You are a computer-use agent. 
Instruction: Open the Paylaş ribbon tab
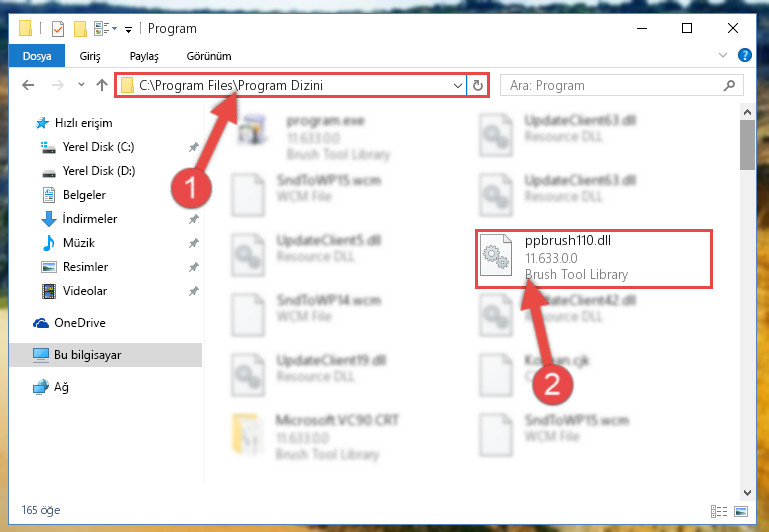tap(144, 56)
